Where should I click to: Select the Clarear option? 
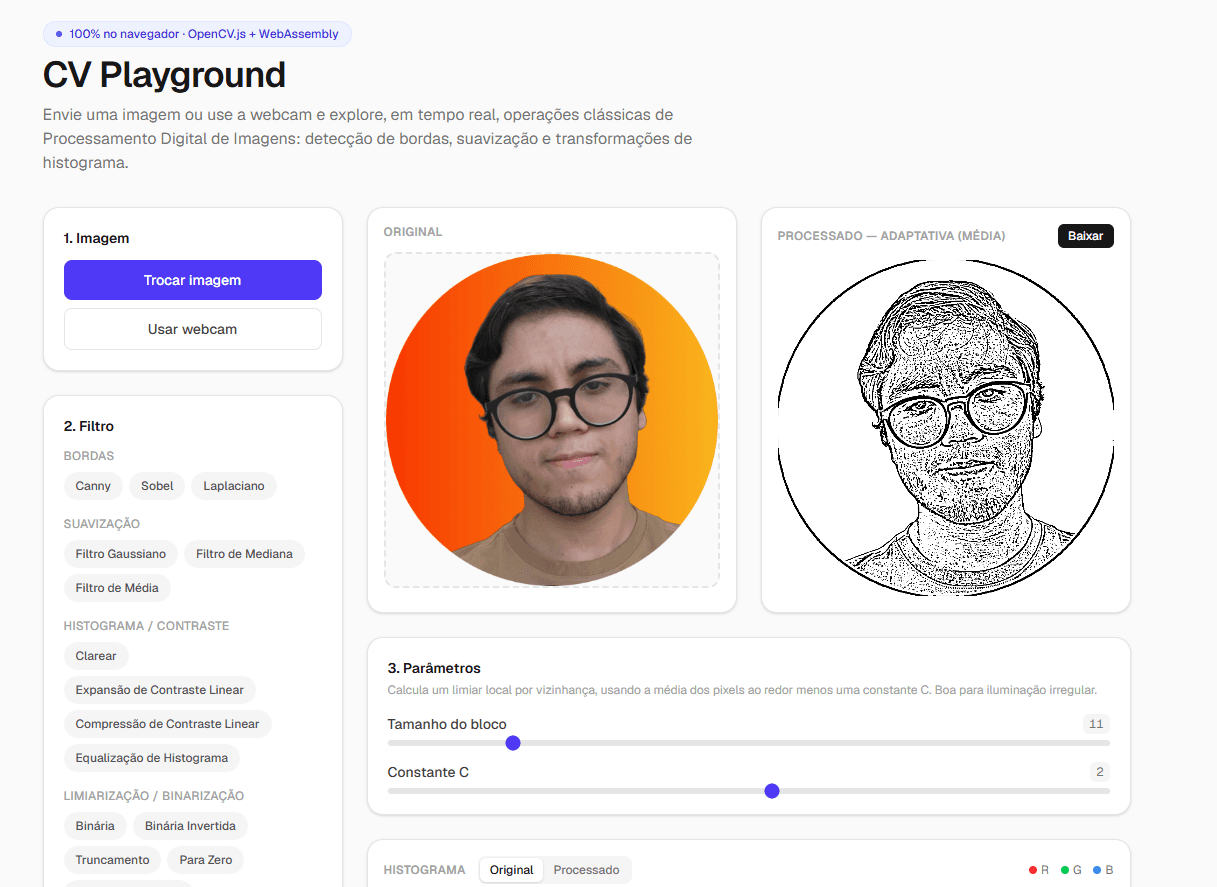point(96,656)
